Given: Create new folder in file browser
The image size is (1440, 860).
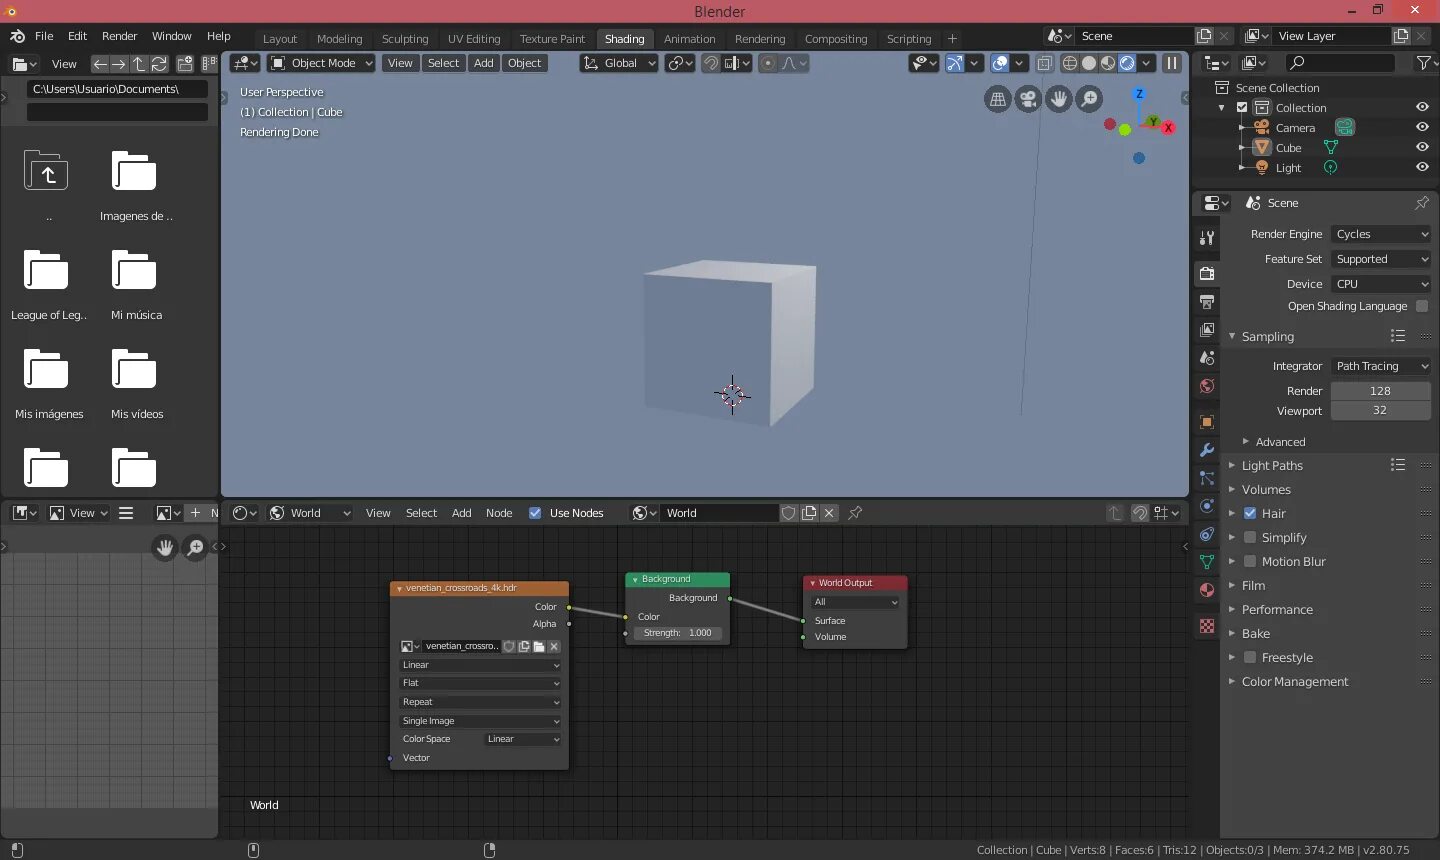Looking at the screenshot, I should 185,64.
